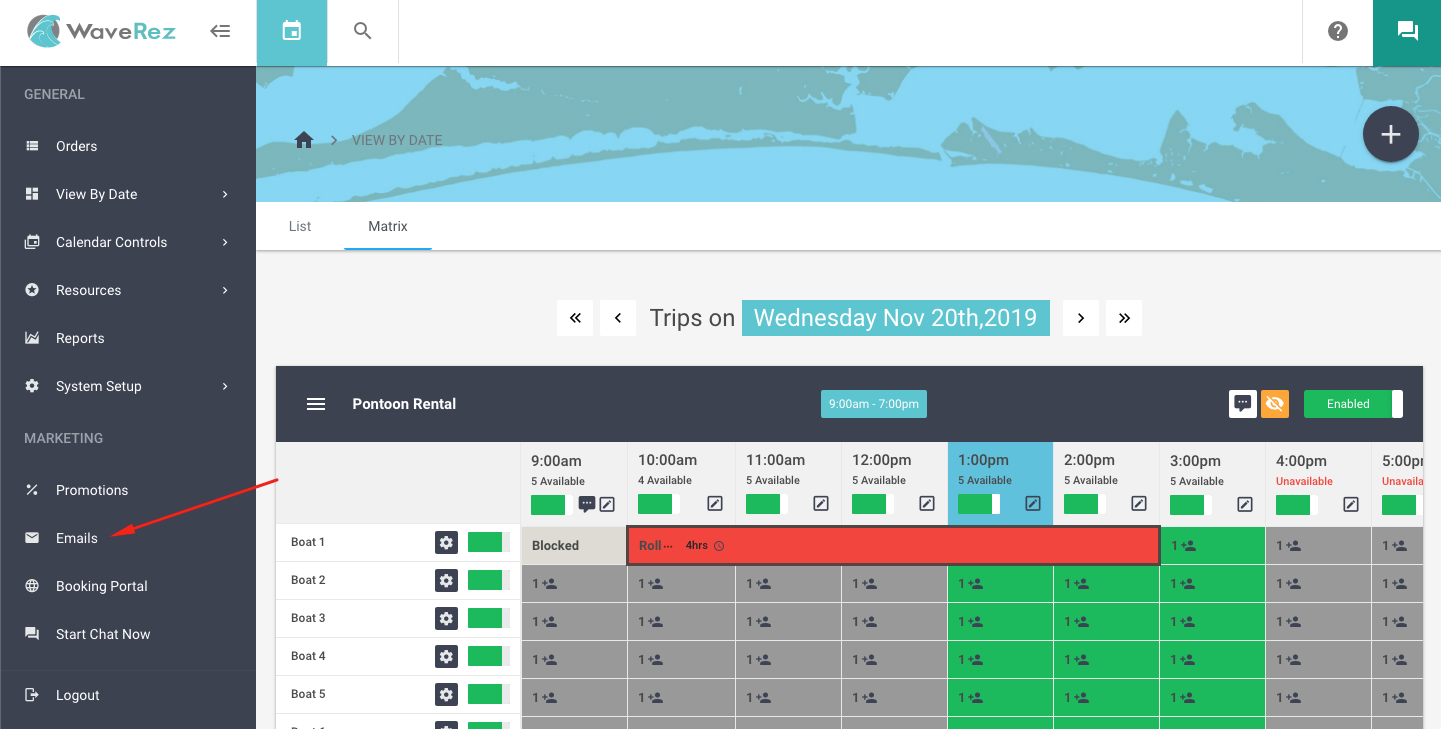This screenshot has width=1441, height=729.
Task: Jump back with double-left arrow button
Action: (x=575, y=318)
